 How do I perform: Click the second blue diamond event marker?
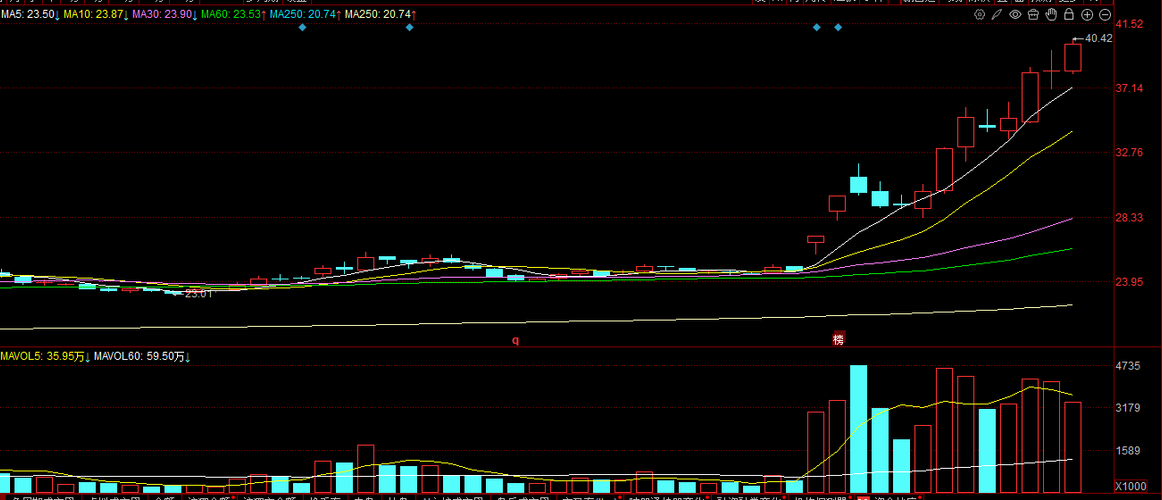click(x=409, y=27)
